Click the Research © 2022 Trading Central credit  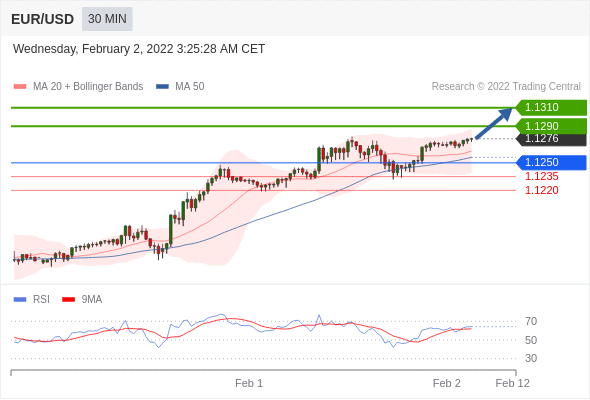(x=506, y=87)
